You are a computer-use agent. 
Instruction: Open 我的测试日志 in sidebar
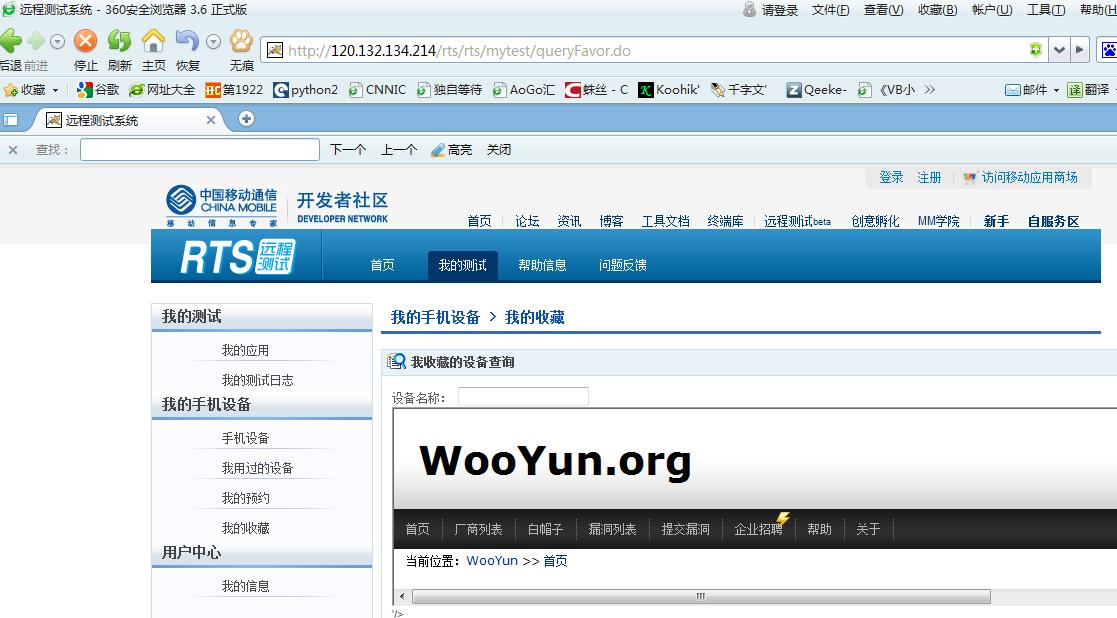point(257,380)
